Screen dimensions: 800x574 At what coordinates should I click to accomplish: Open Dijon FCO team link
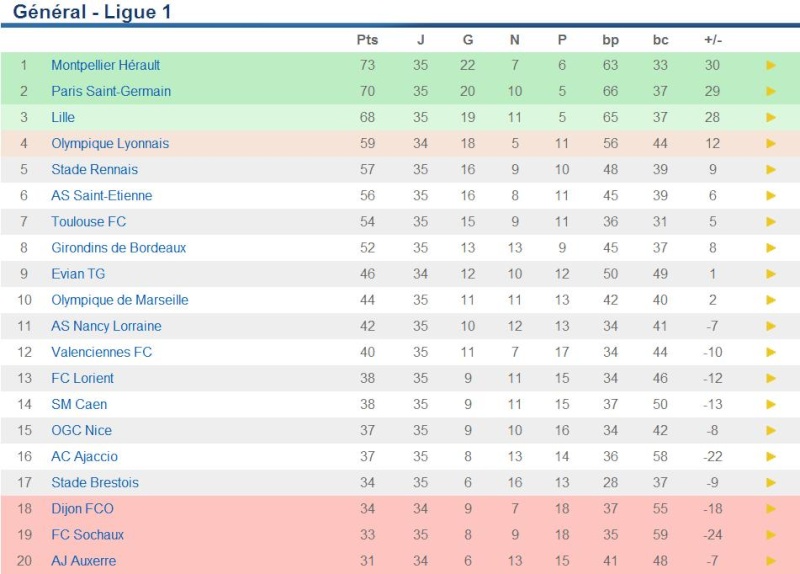click(82, 509)
